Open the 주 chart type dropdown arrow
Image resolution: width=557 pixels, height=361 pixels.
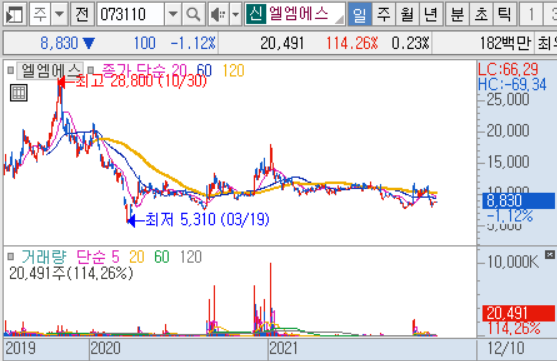coord(59,14)
